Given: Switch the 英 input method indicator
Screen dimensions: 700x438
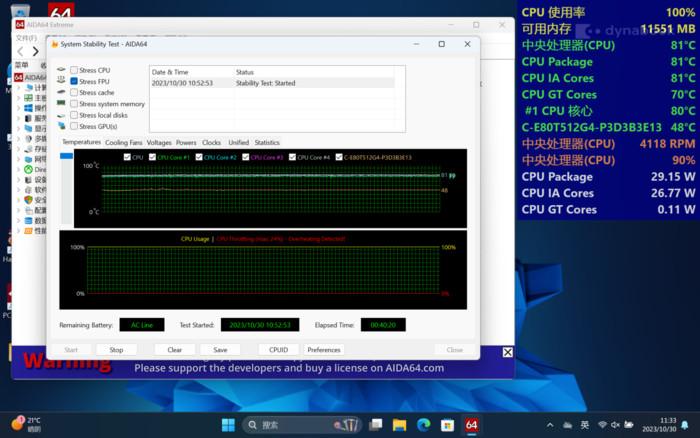Looking at the screenshot, I should (584, 425).
